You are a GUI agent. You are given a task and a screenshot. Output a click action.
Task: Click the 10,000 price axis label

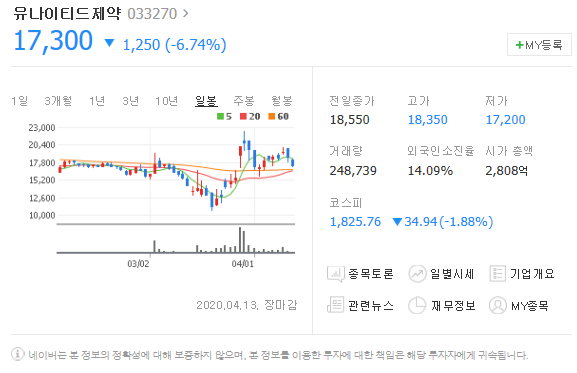coord(42,215)
